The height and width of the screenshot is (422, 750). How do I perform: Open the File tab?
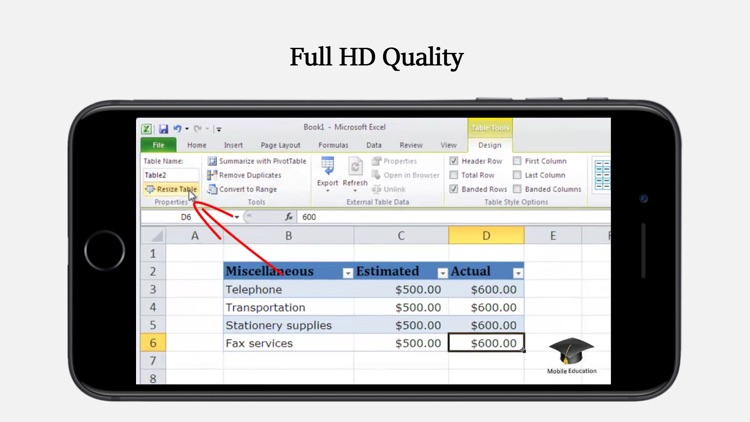[x=158, y=145]
